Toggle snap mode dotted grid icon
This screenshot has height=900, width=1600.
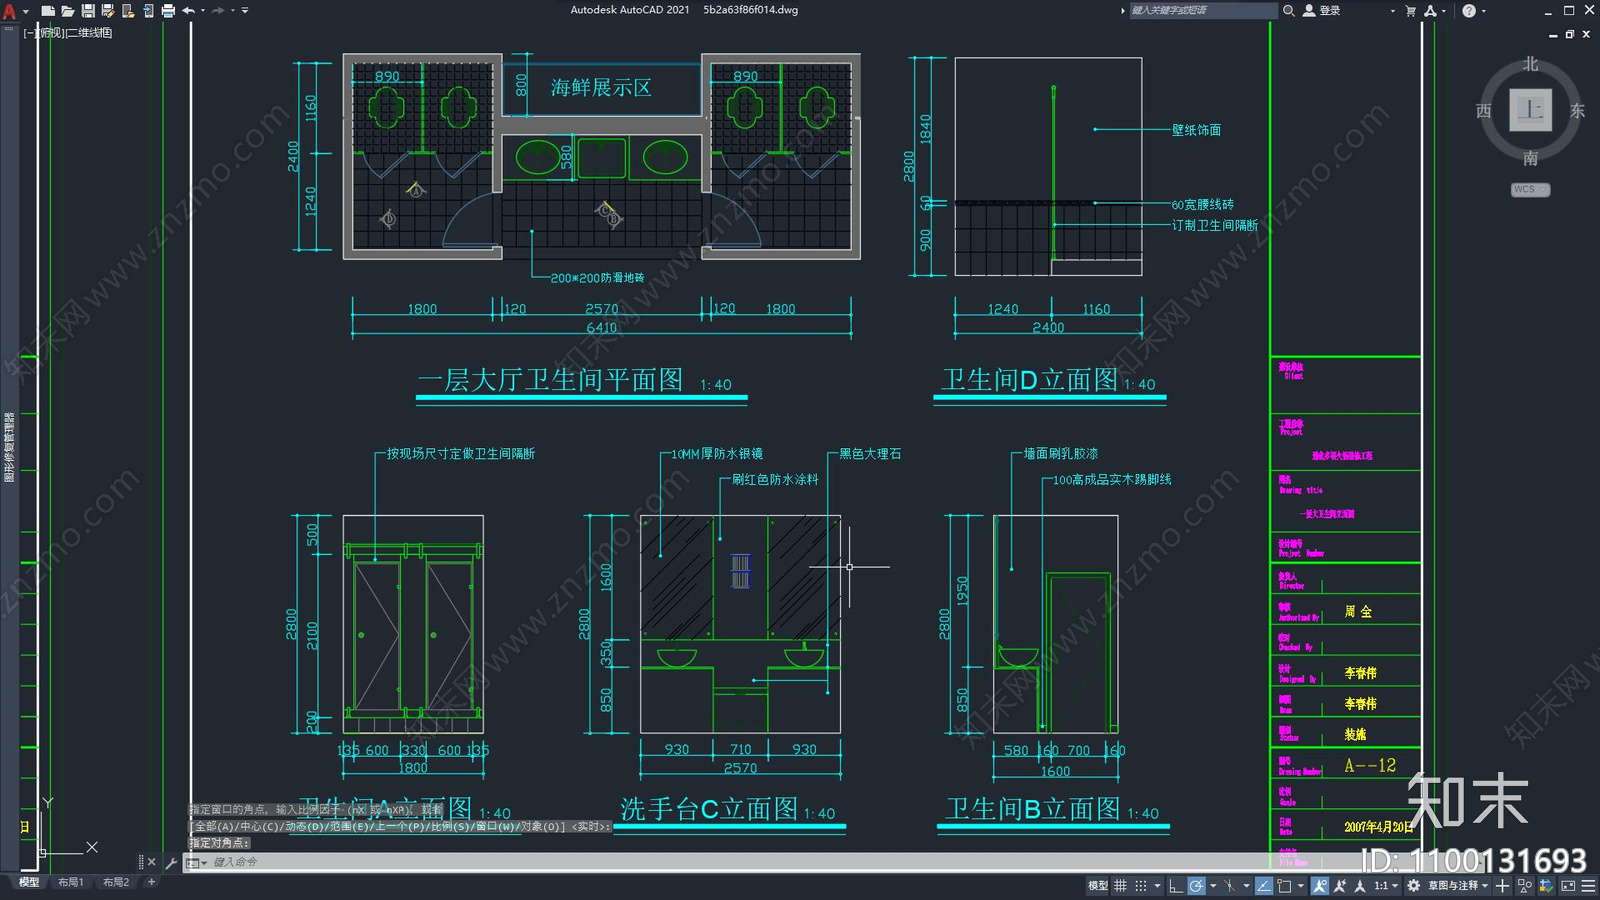(1141, 886)
